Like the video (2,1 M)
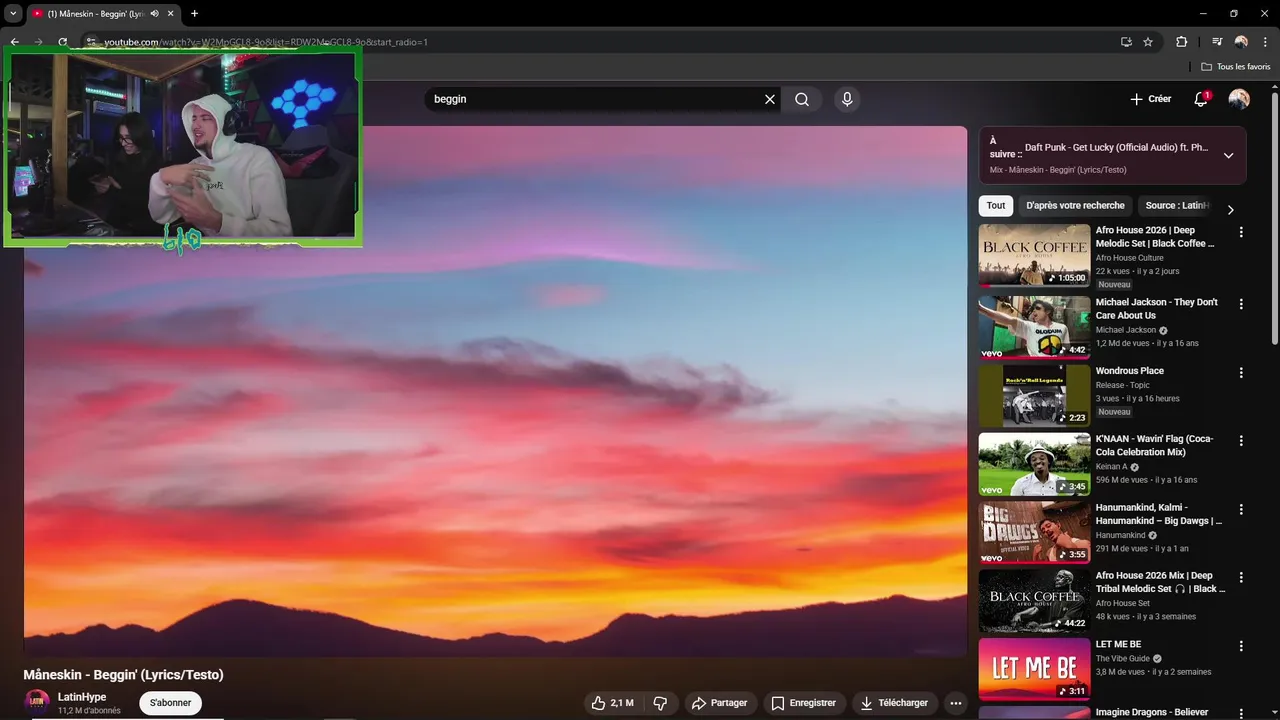This screenshot has height=720, width=1280. tap(612, 703)
